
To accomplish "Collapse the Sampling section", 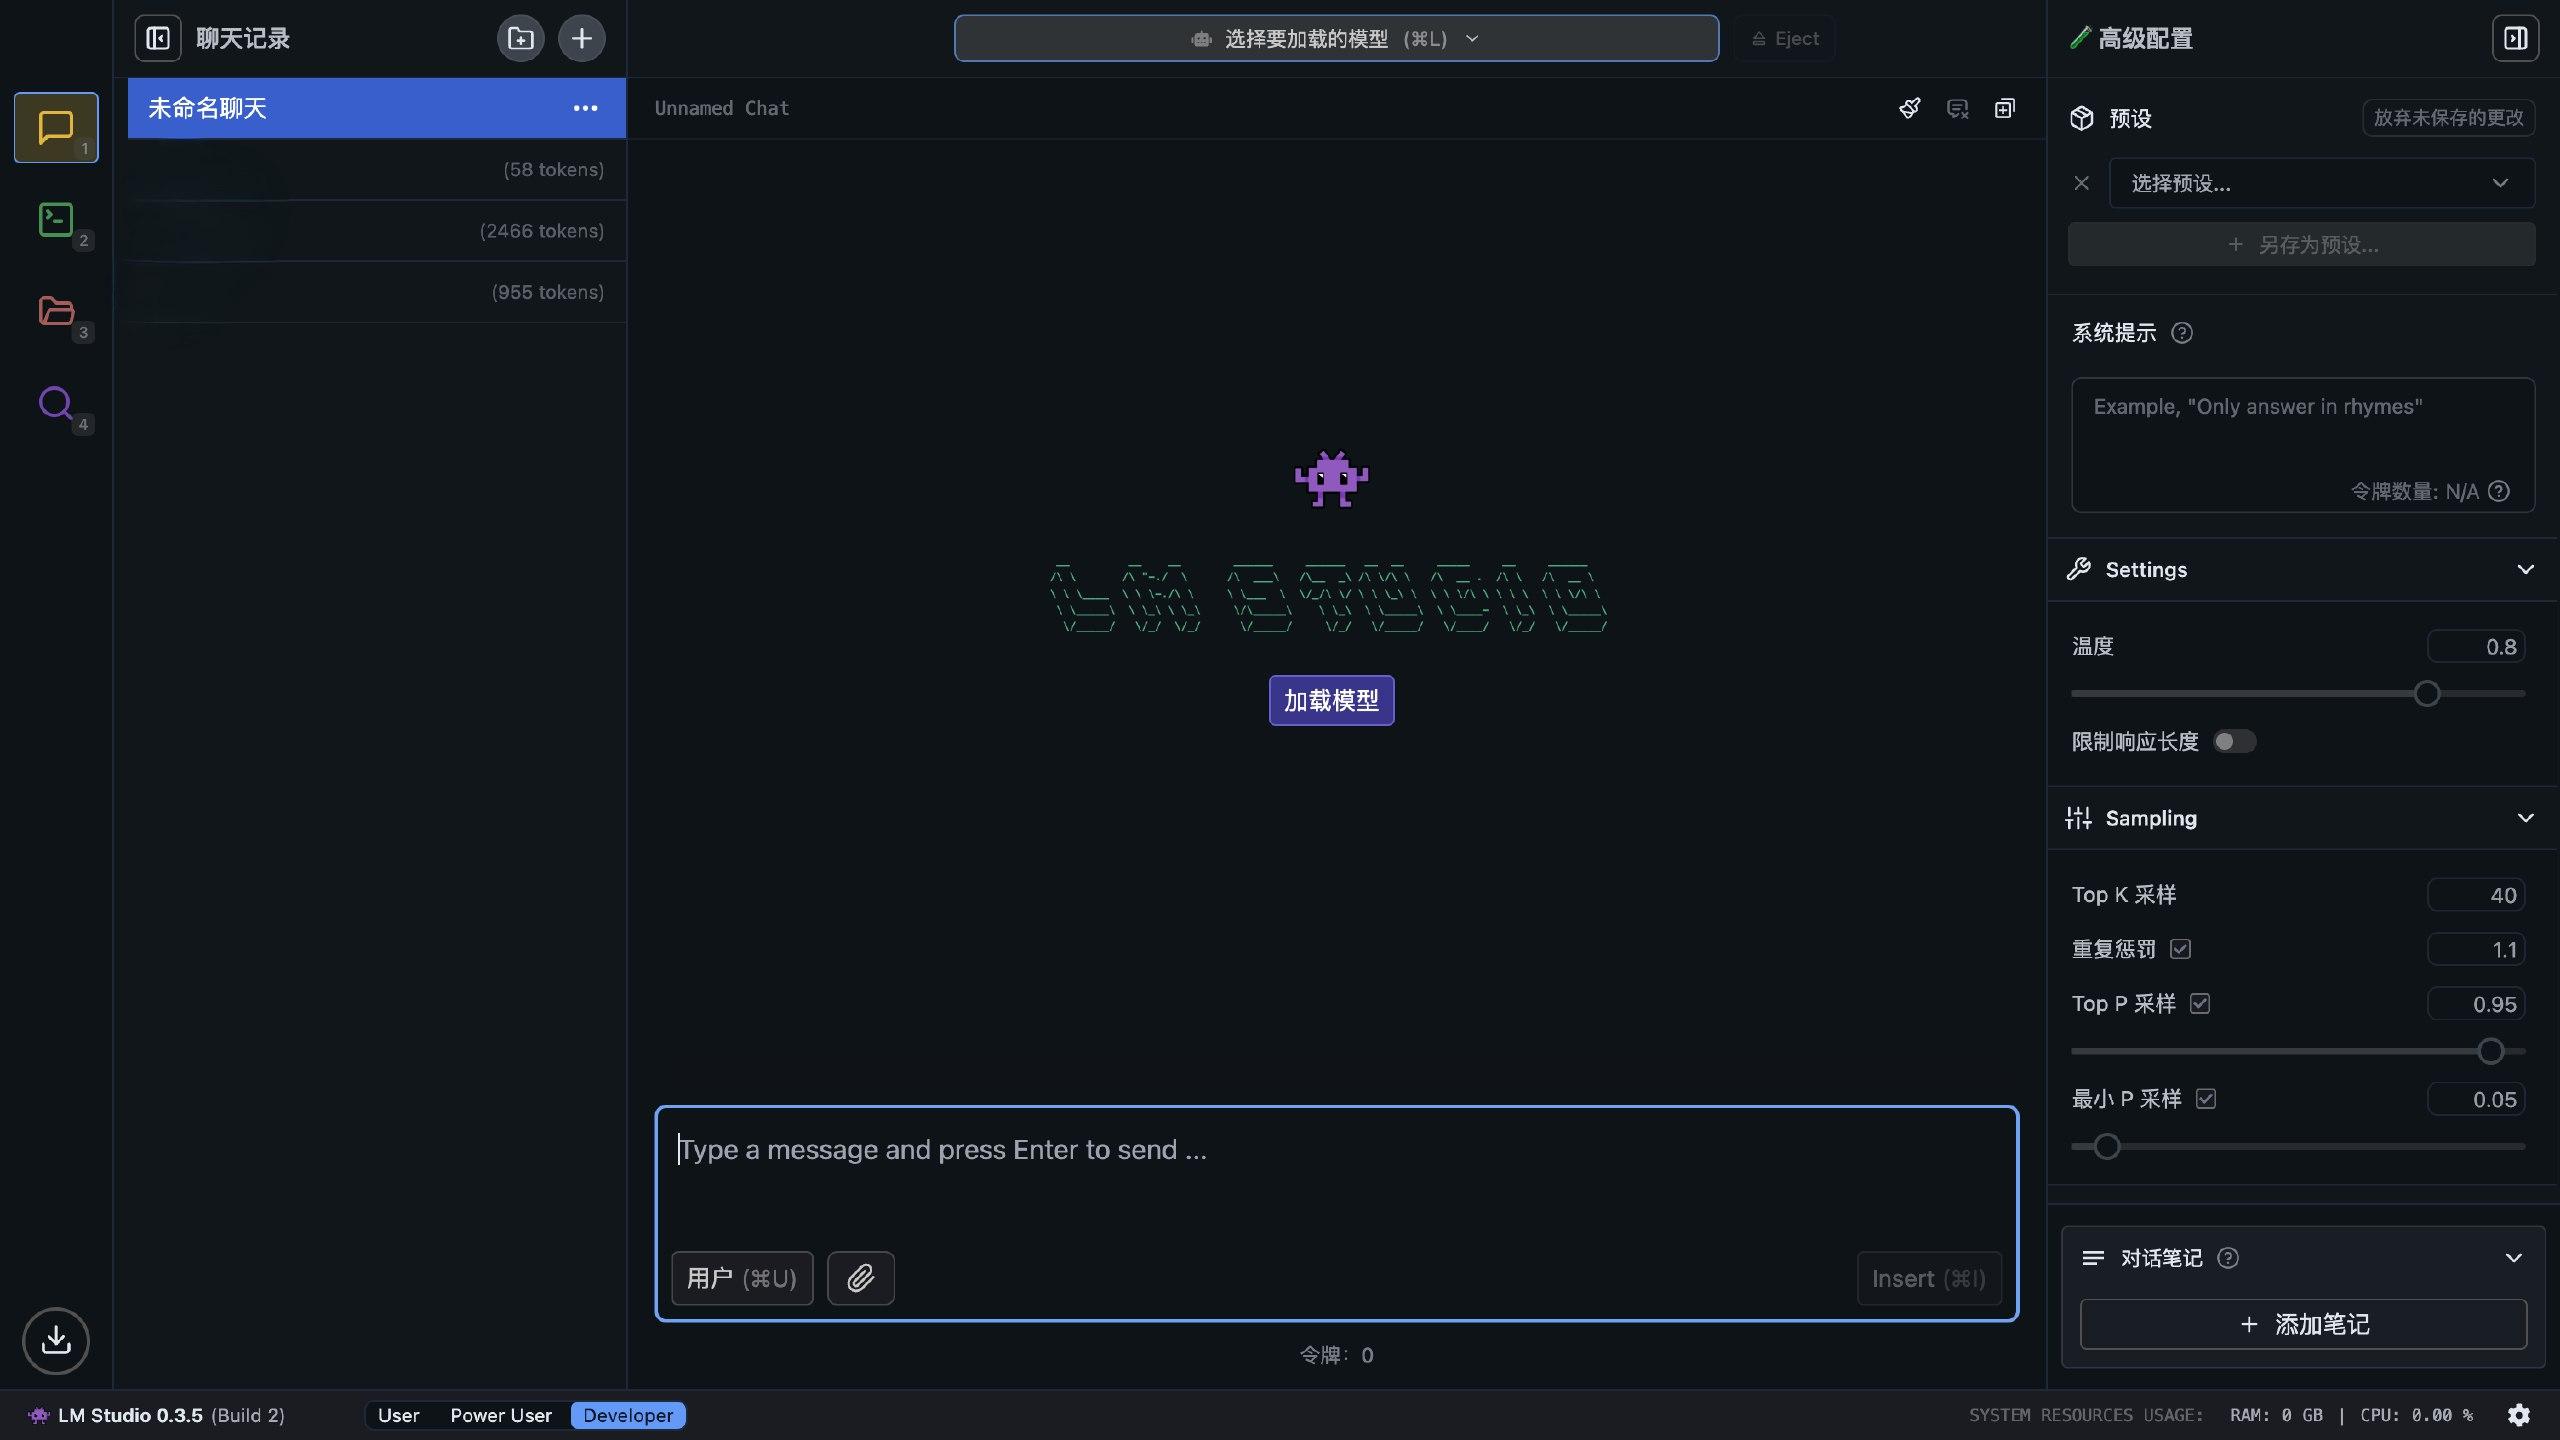I will [2525, 818].
